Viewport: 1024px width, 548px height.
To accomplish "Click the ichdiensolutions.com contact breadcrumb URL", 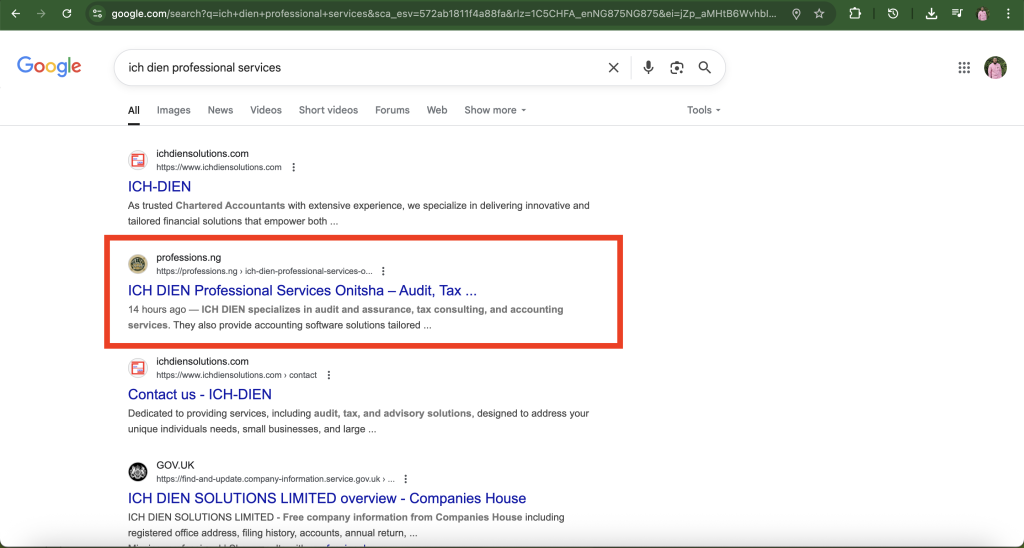I will (236, 375).
